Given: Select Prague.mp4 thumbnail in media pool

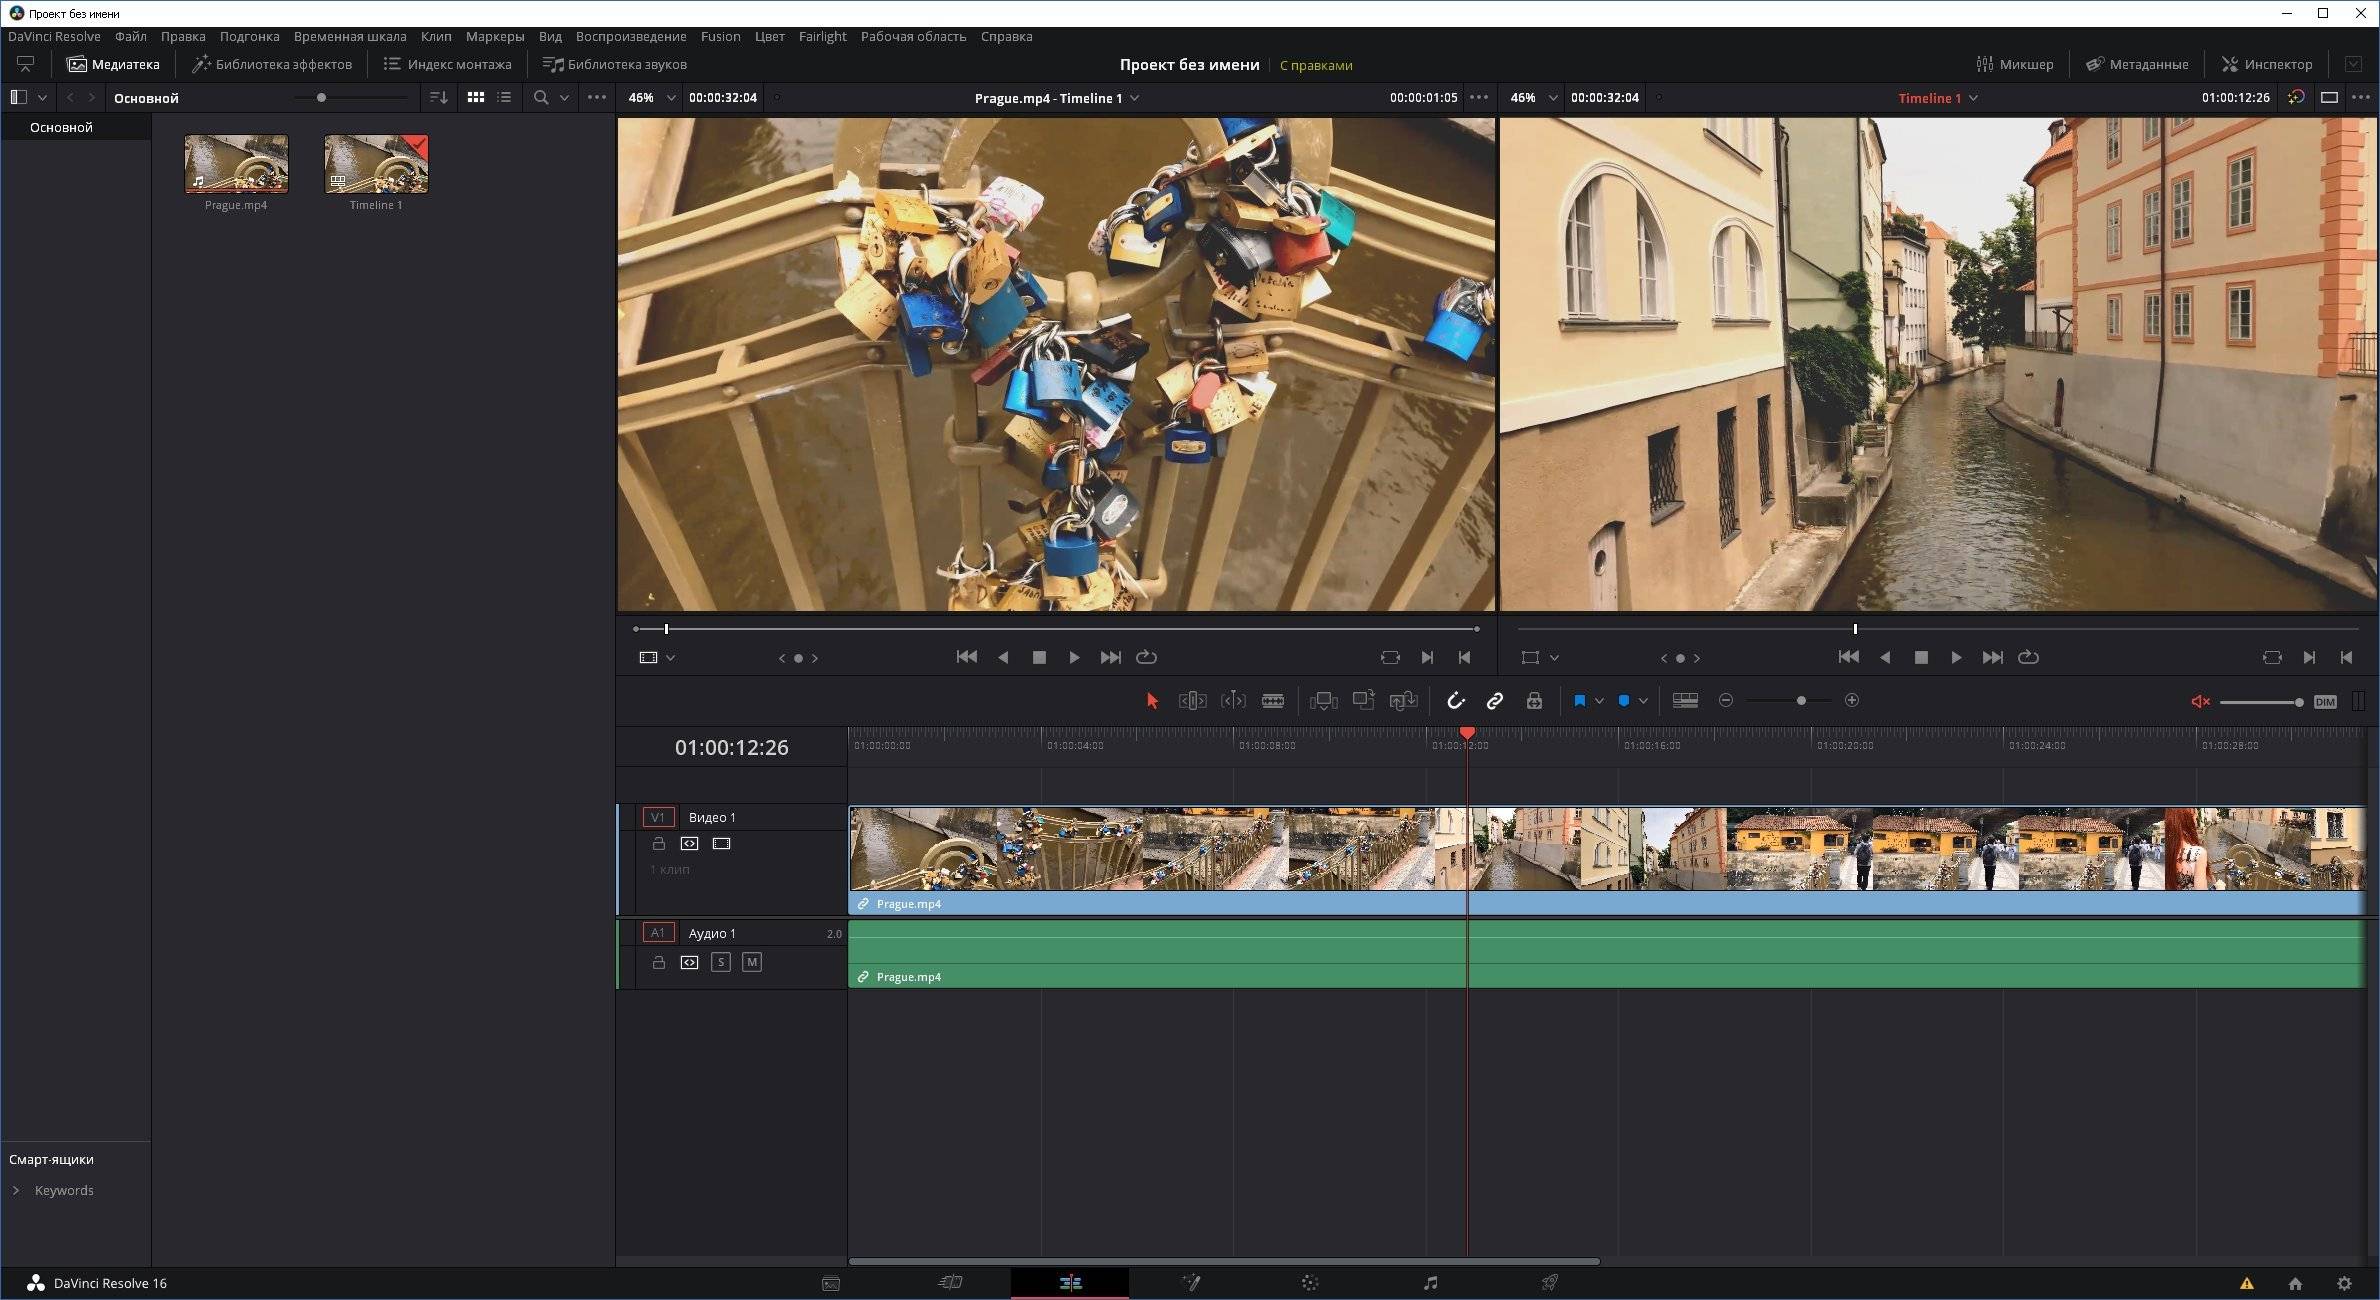Looking at the screenshot, I should 236,164.
